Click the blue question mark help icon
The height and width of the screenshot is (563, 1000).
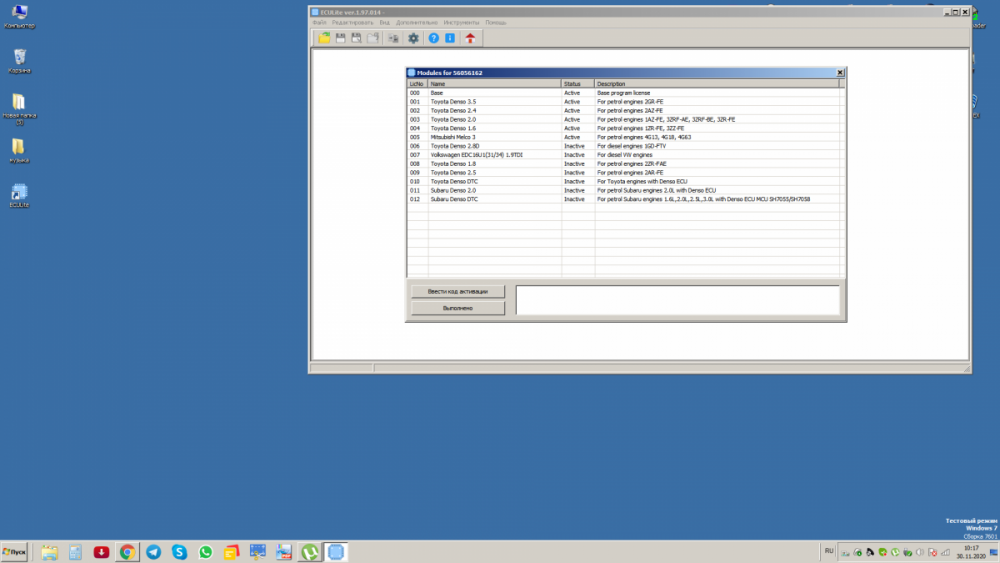tap(434, 38)
